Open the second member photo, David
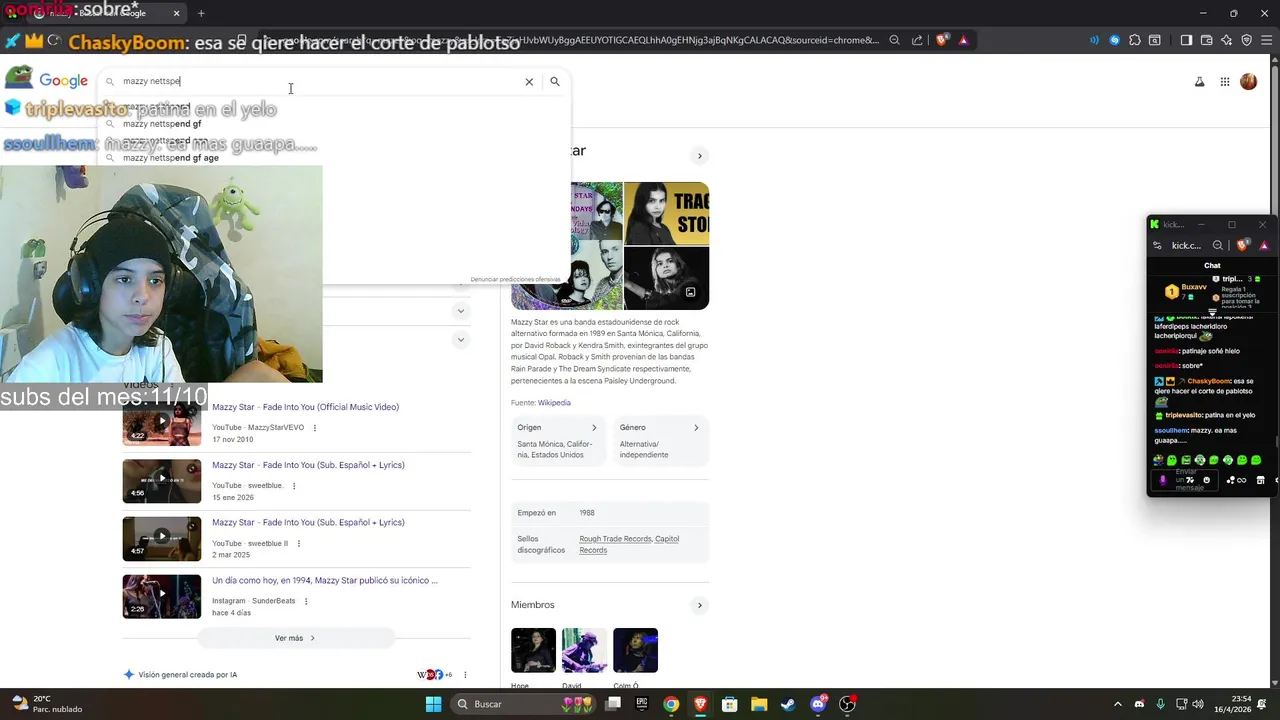This screenshot has height=720, width=1280. [x=584, y=650]
